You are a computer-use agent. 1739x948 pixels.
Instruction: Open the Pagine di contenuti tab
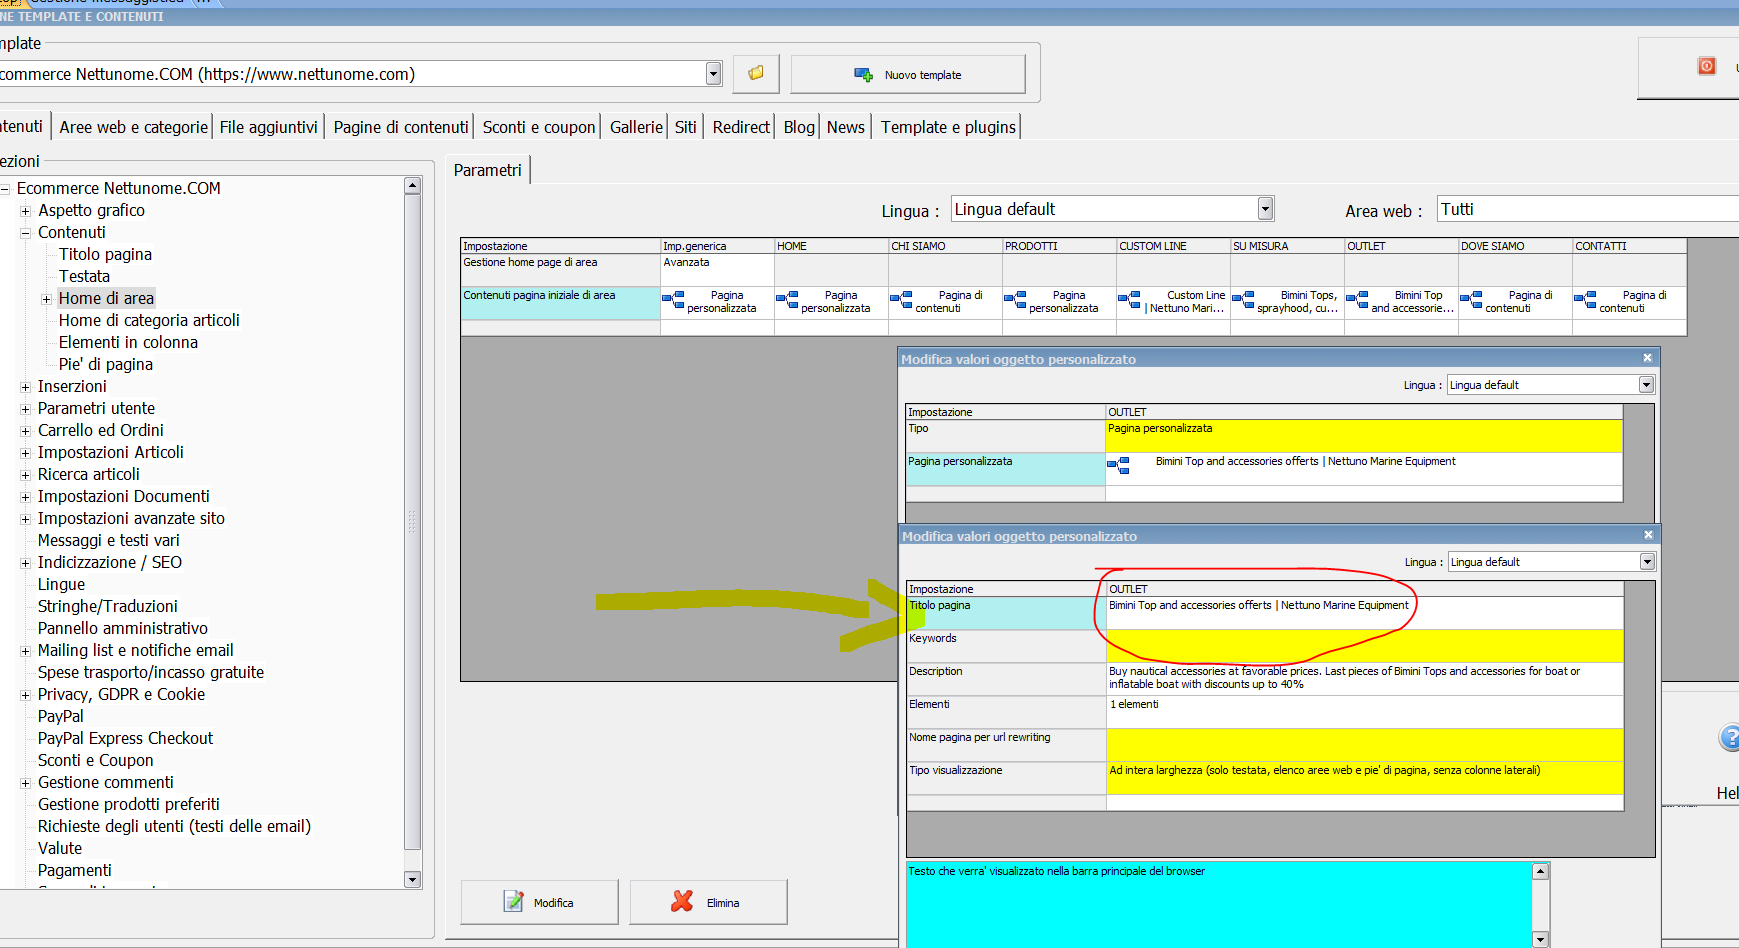(400, 127)
